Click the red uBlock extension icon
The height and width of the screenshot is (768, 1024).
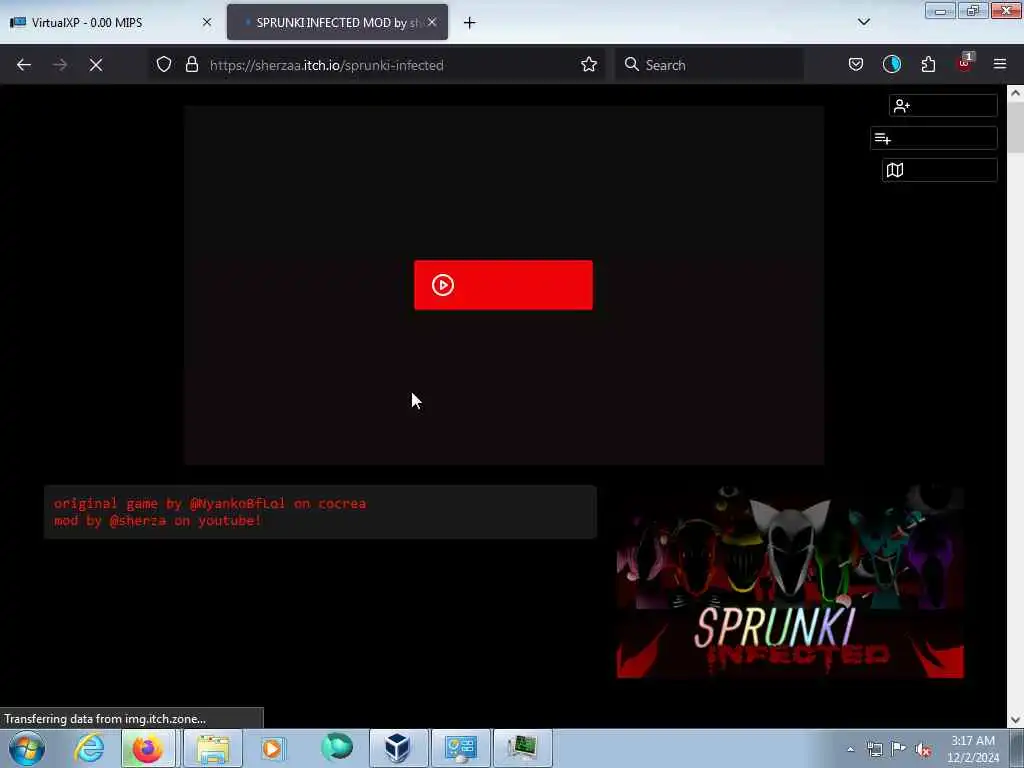pyautogui.click(x=964, y=63)
